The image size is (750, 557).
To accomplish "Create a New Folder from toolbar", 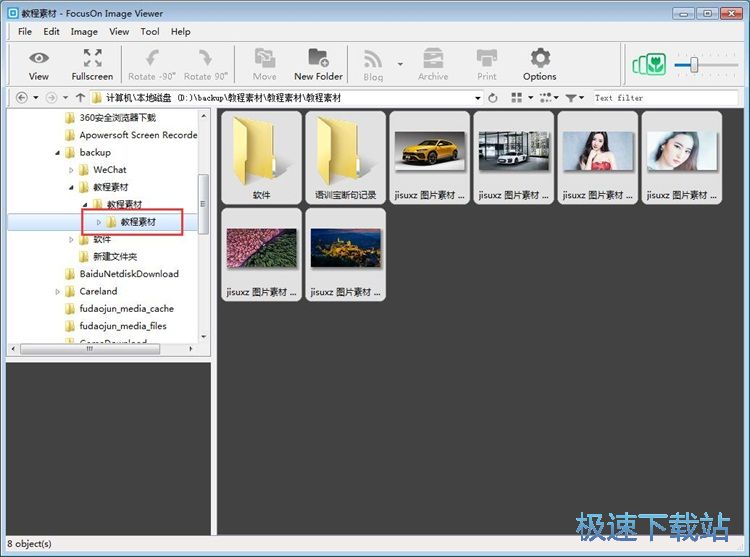I will tap(318, 64).
